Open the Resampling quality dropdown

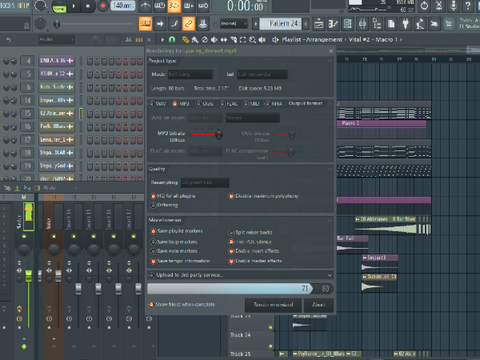pos(205,182)
